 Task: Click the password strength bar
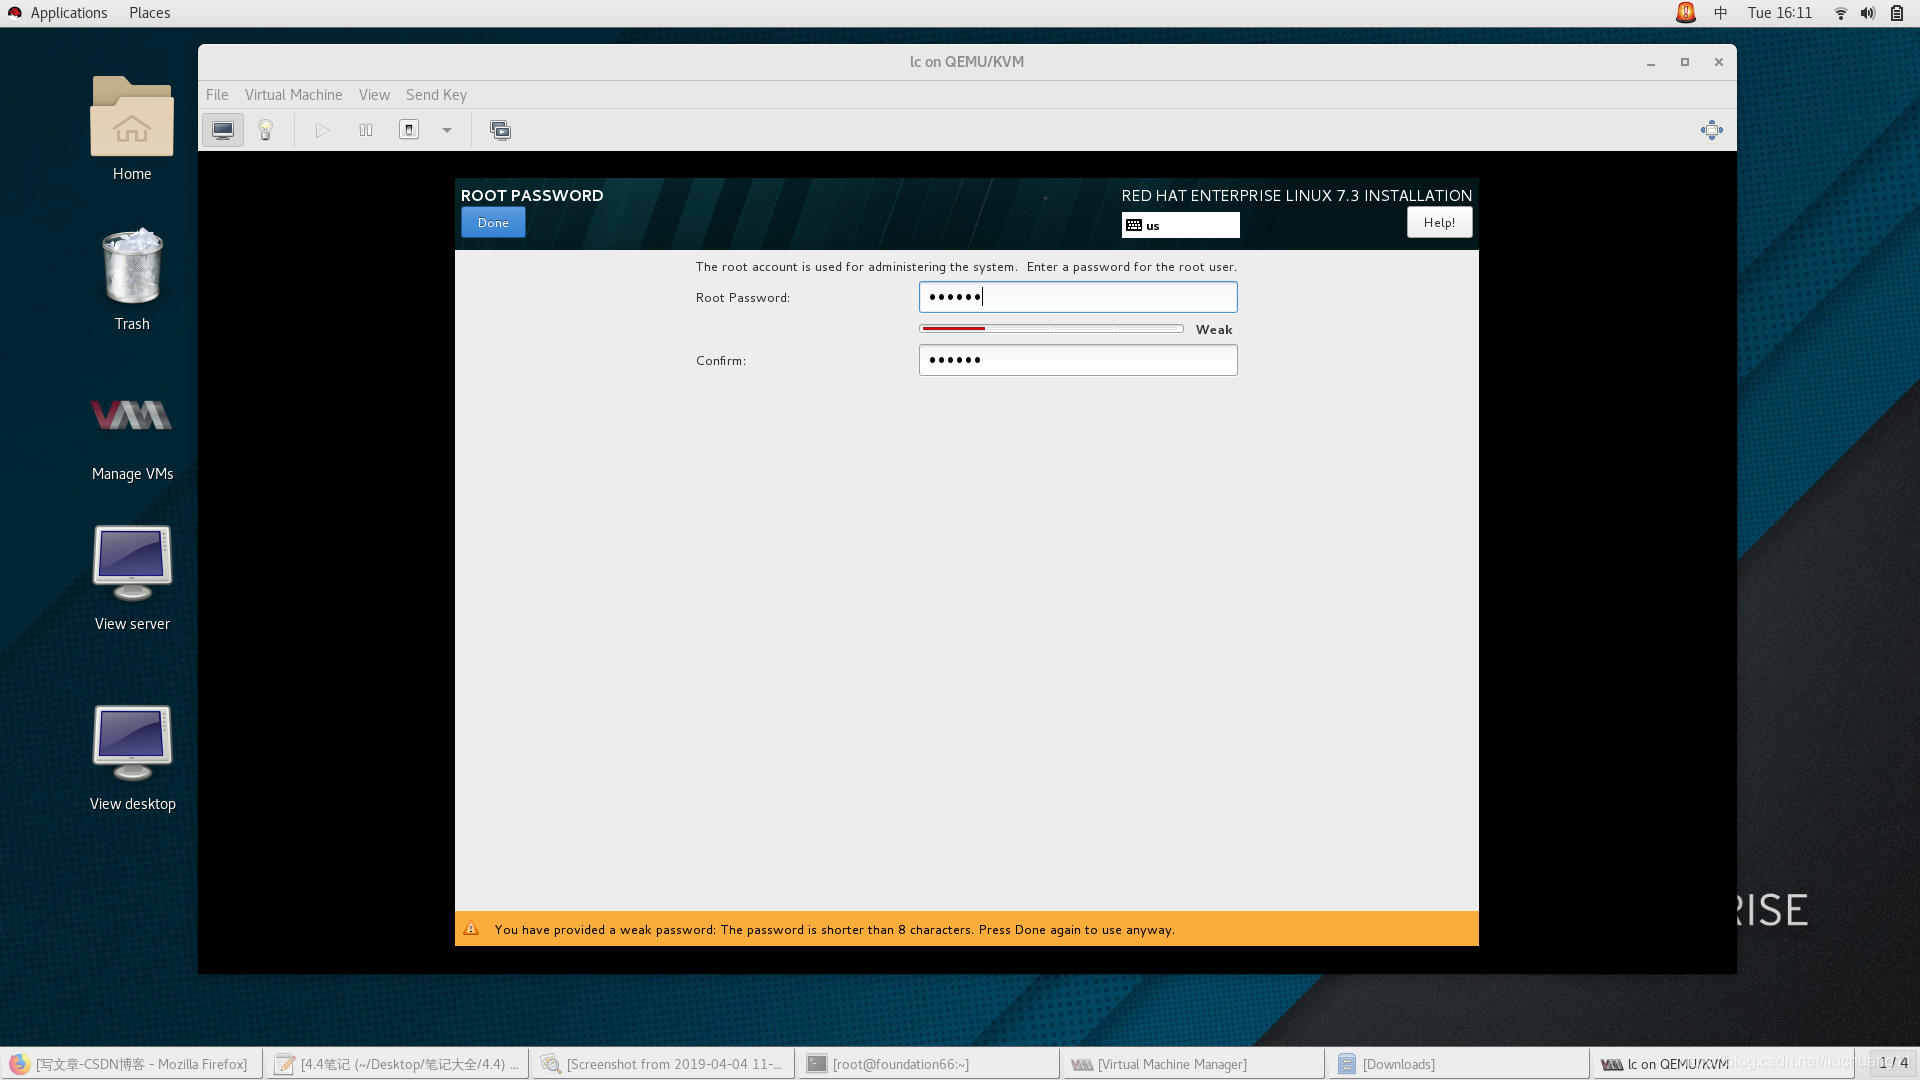1051,329
